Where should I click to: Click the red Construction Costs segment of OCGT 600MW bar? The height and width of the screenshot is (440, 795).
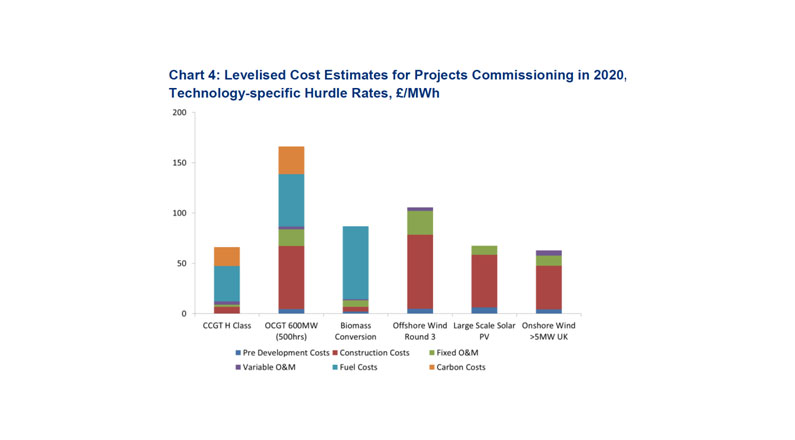tap(292, 278)
